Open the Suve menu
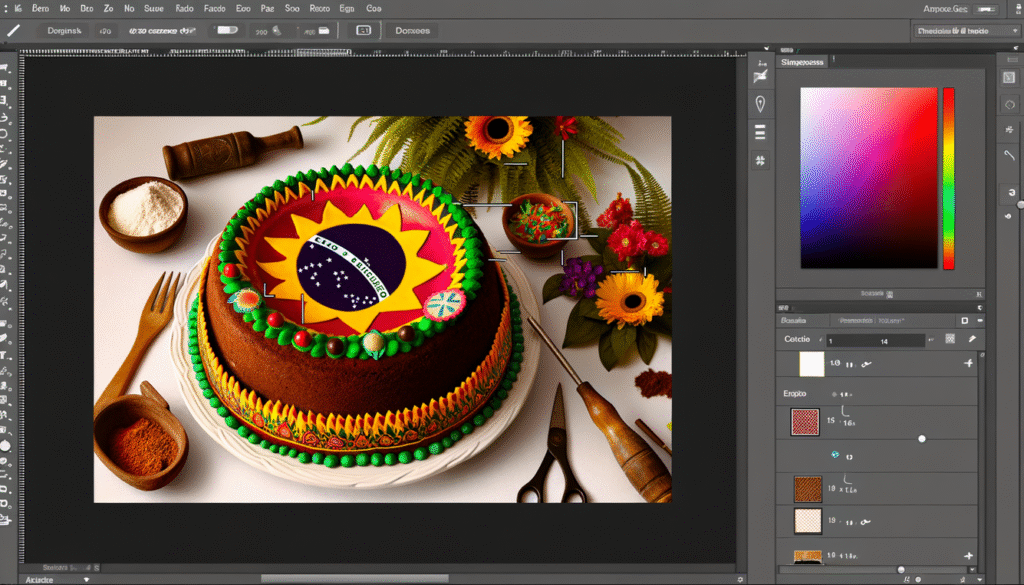Viewport: 1024px width, 585px height. (x=154, y=8)
